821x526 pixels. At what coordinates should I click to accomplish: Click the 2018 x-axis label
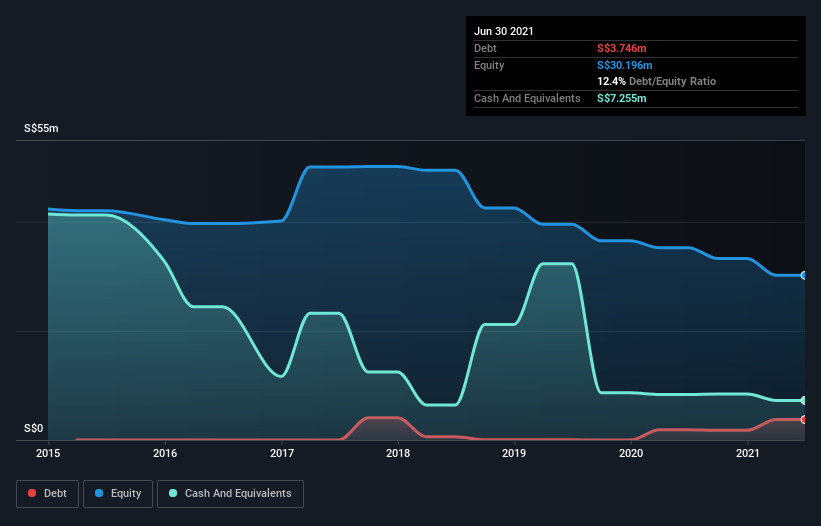coord(398,453)
